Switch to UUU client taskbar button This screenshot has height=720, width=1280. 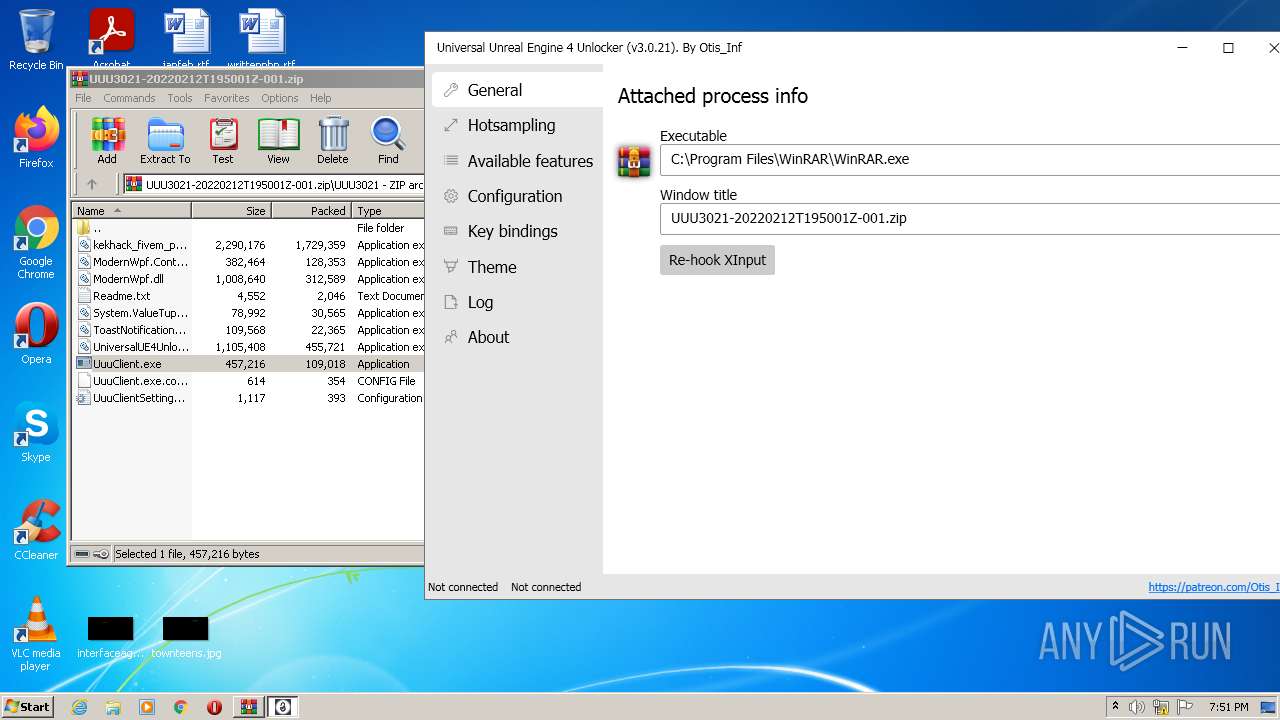click(283, 707)
